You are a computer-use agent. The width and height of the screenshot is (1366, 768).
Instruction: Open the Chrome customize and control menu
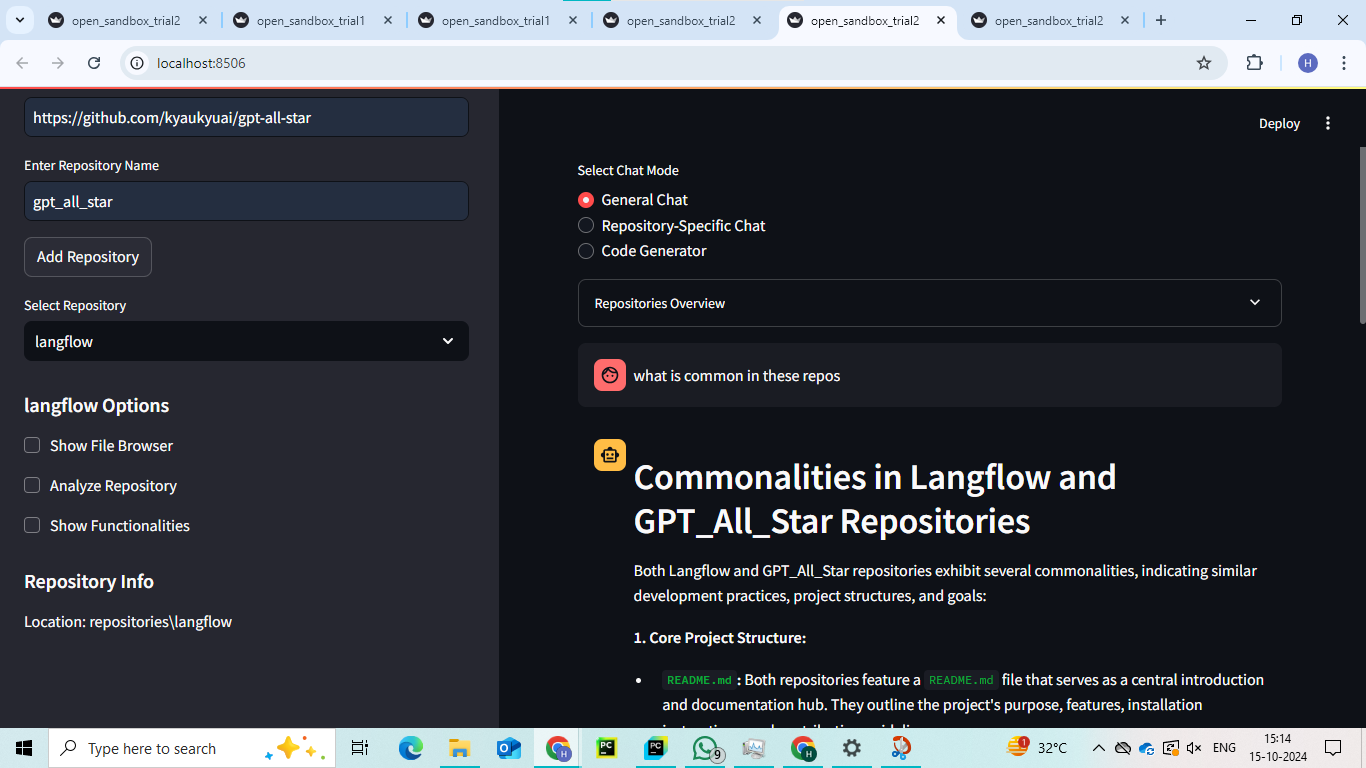pyautogui.click(x=1343, y=63)
